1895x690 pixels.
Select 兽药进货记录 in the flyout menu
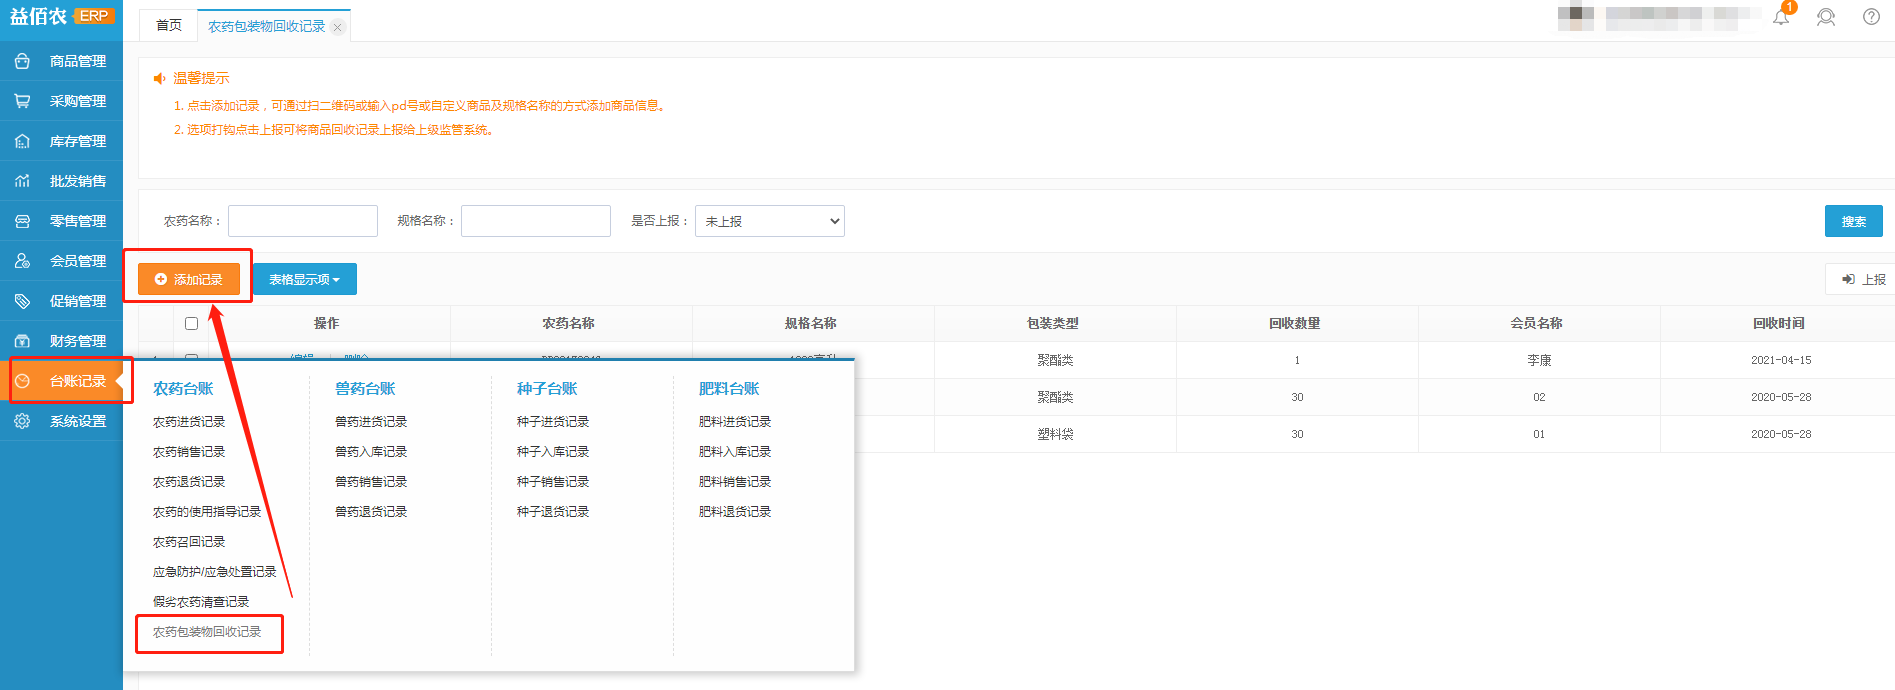click(x=371, y=422)
